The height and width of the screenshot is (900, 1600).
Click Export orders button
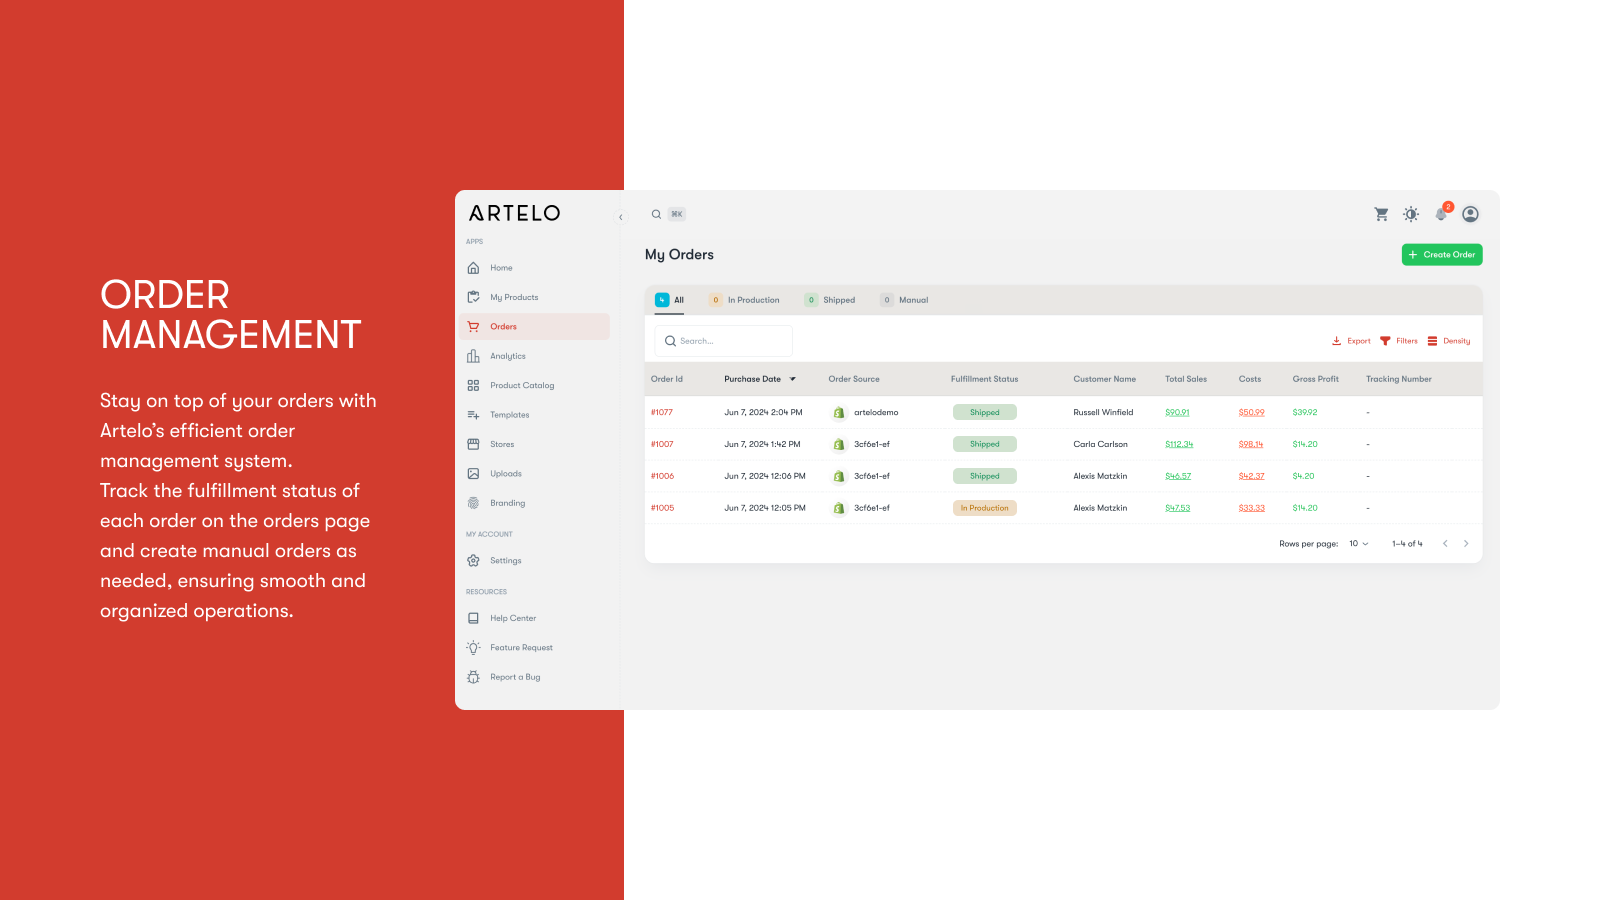pyautogui.click(x=1351, y=341)
